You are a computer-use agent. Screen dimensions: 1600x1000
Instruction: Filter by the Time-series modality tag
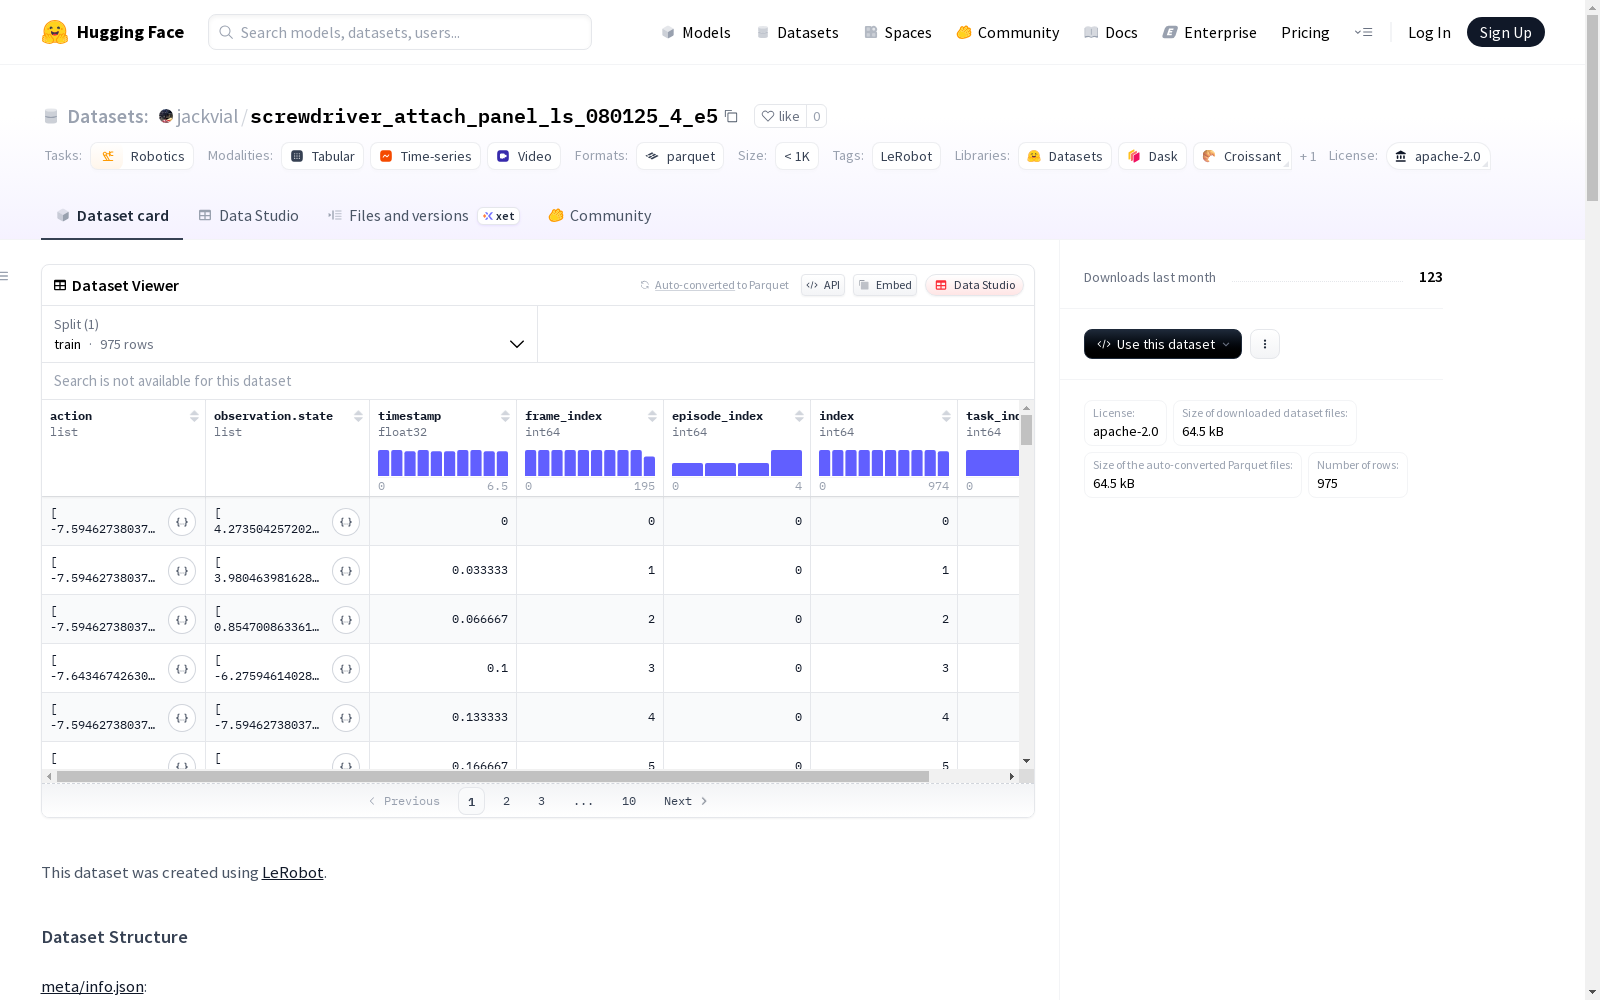[425, 156]
